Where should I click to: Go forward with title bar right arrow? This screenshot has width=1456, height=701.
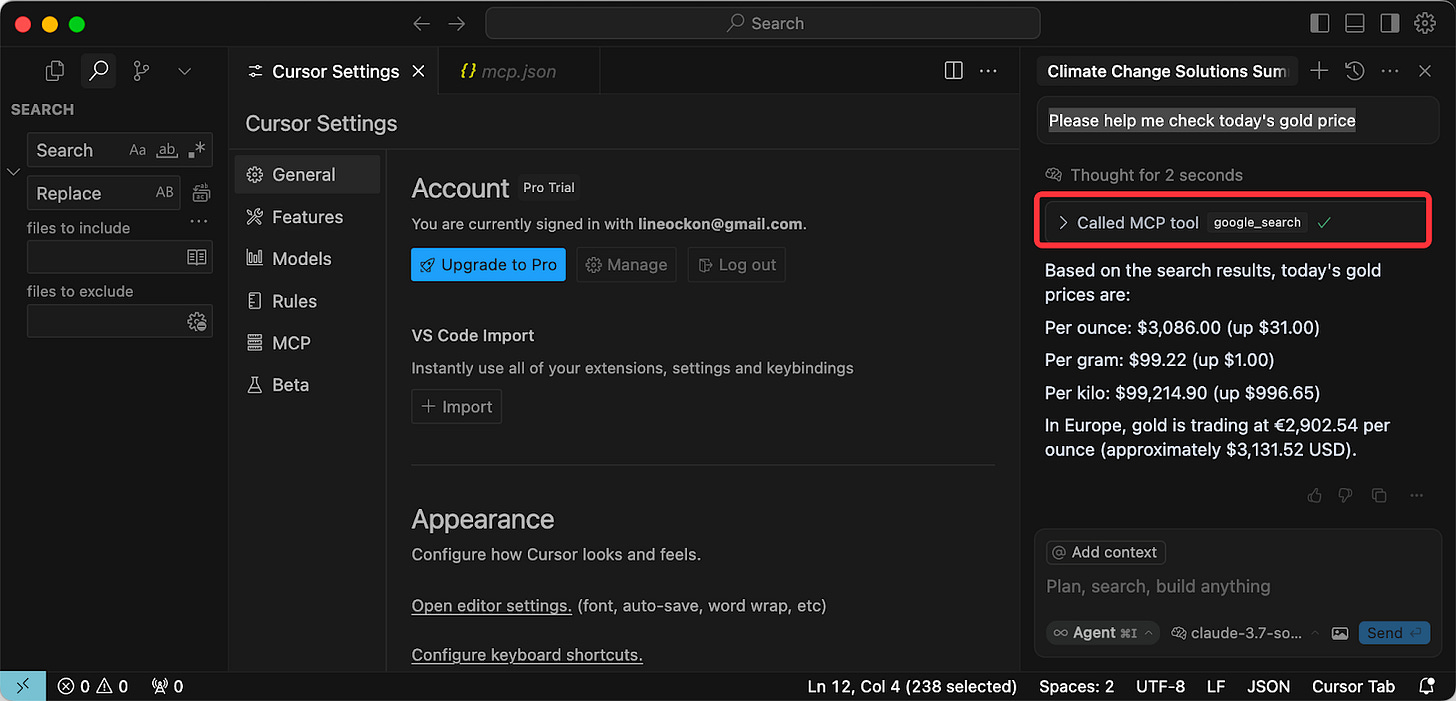pos(457,23)
